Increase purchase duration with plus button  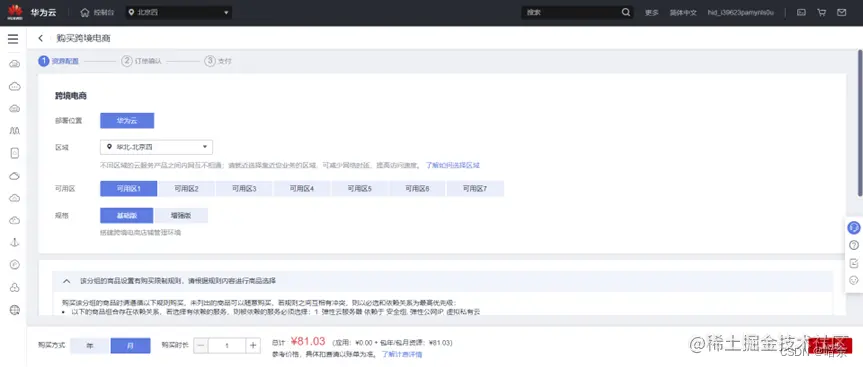253,346
